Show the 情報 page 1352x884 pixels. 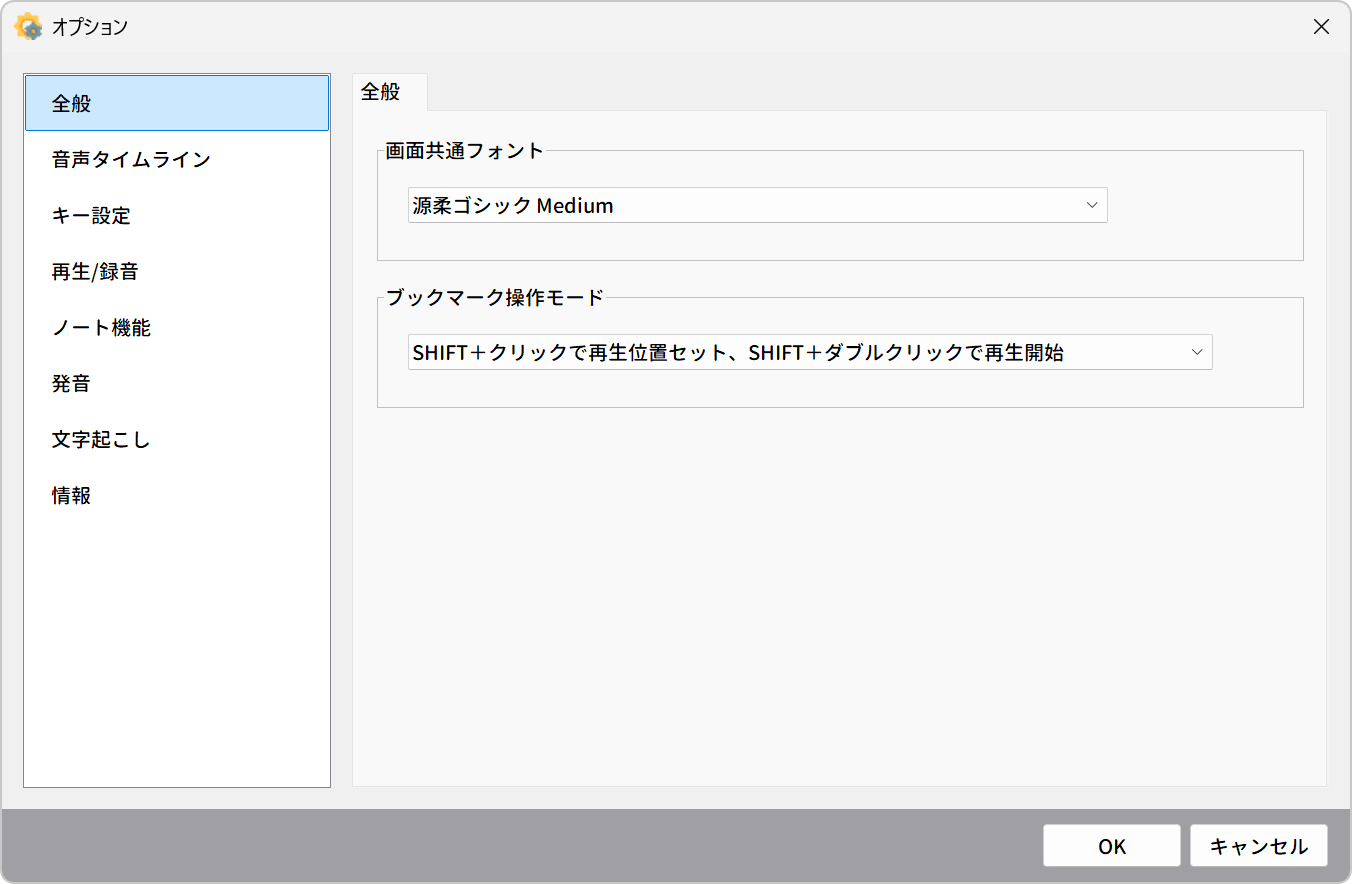point(177,495)
